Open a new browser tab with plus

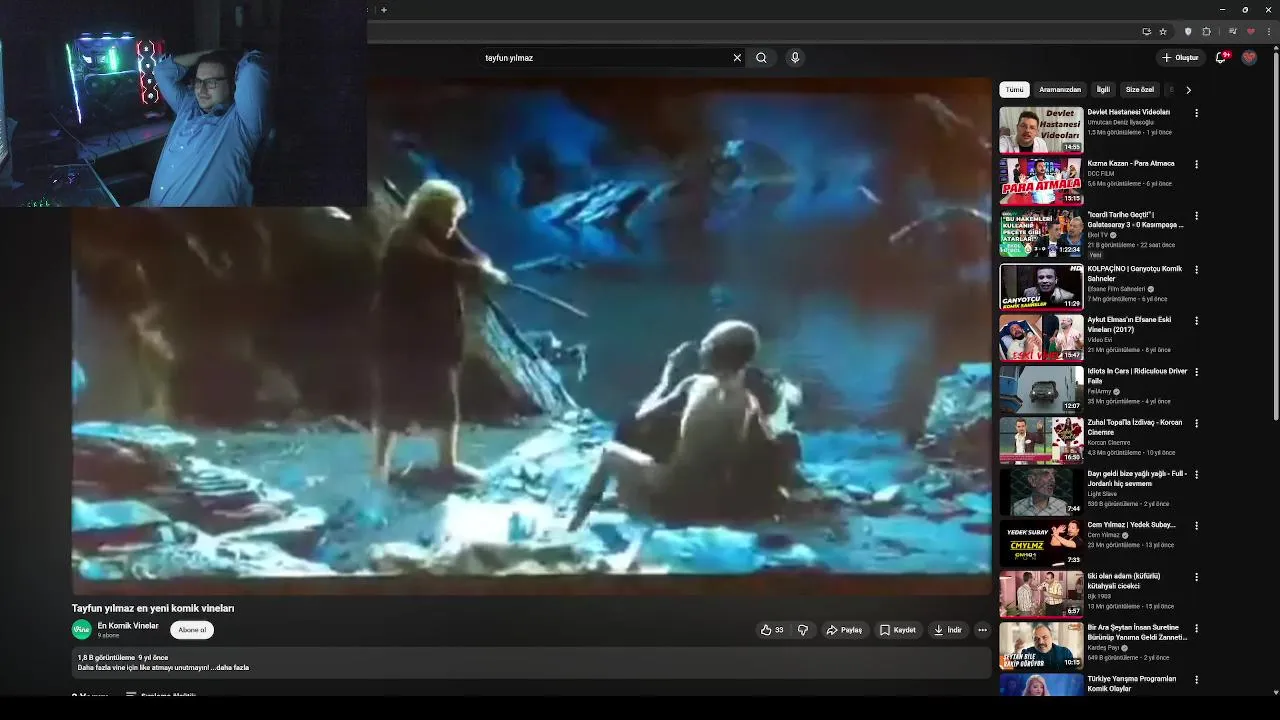pyautogui.click(x=384, y=10)
